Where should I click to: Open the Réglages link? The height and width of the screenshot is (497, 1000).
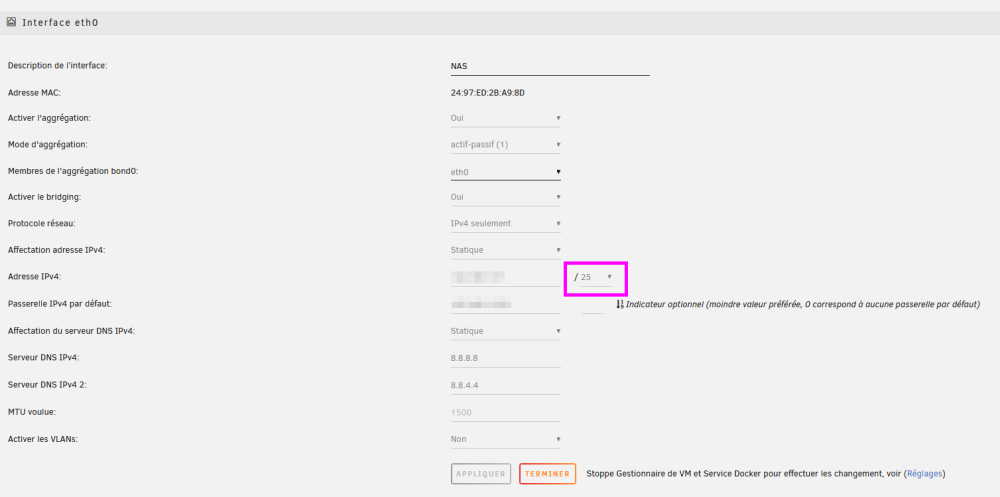coord(925,474)
